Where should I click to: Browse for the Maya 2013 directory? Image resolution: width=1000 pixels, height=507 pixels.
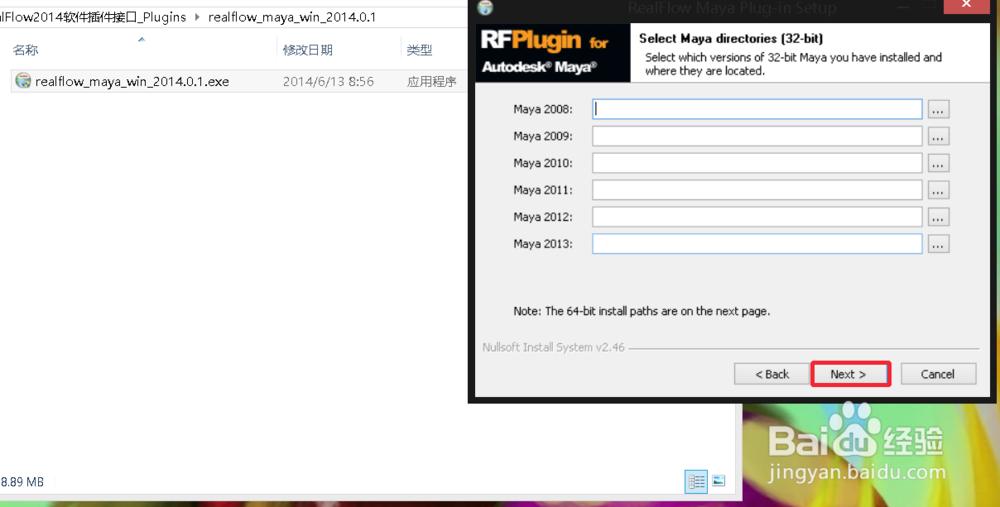[938, 244]
